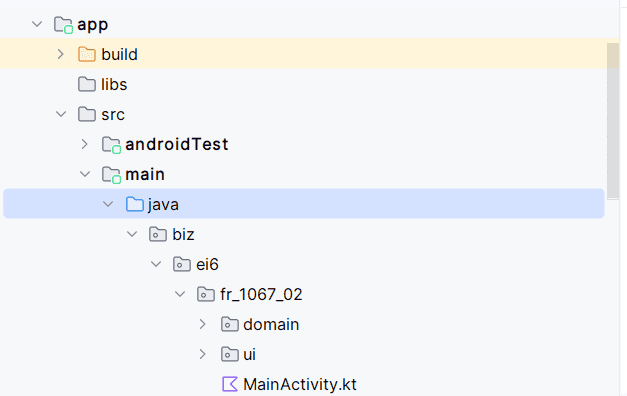Click the Kotlin file icon of MainActivity.kt
Screen dimensions: 627x396
pyautogui.click(x=230, y=384)
